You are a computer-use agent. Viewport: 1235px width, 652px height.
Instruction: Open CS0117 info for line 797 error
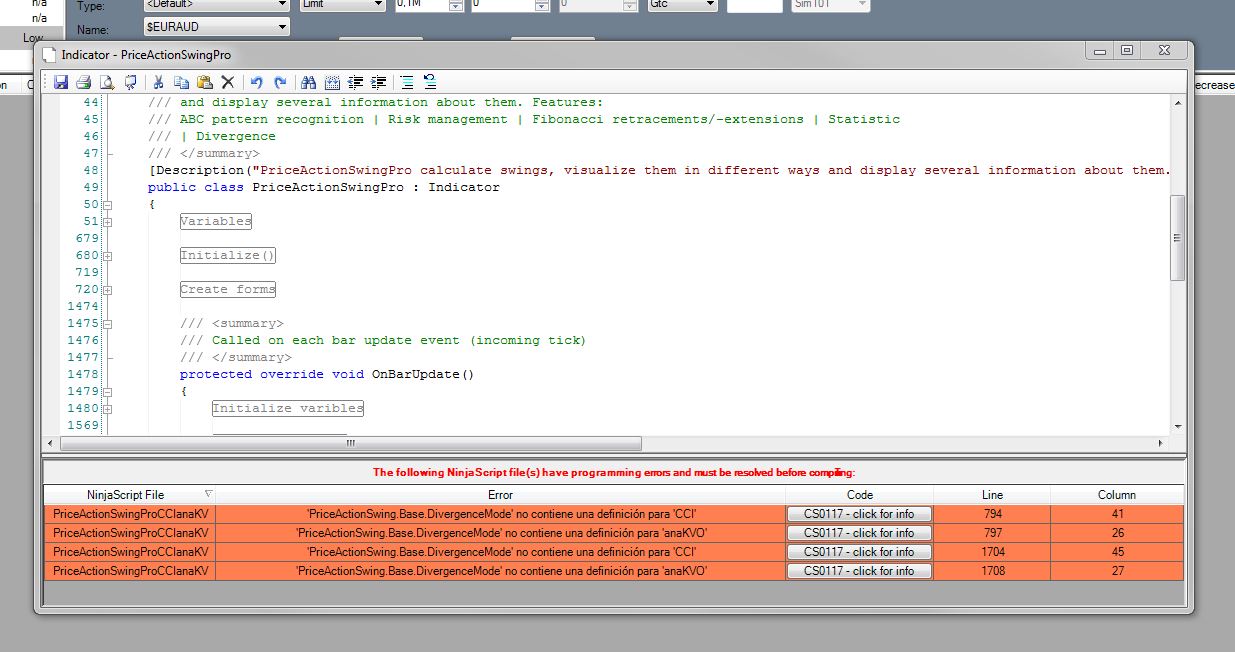[x=860, y=533]
